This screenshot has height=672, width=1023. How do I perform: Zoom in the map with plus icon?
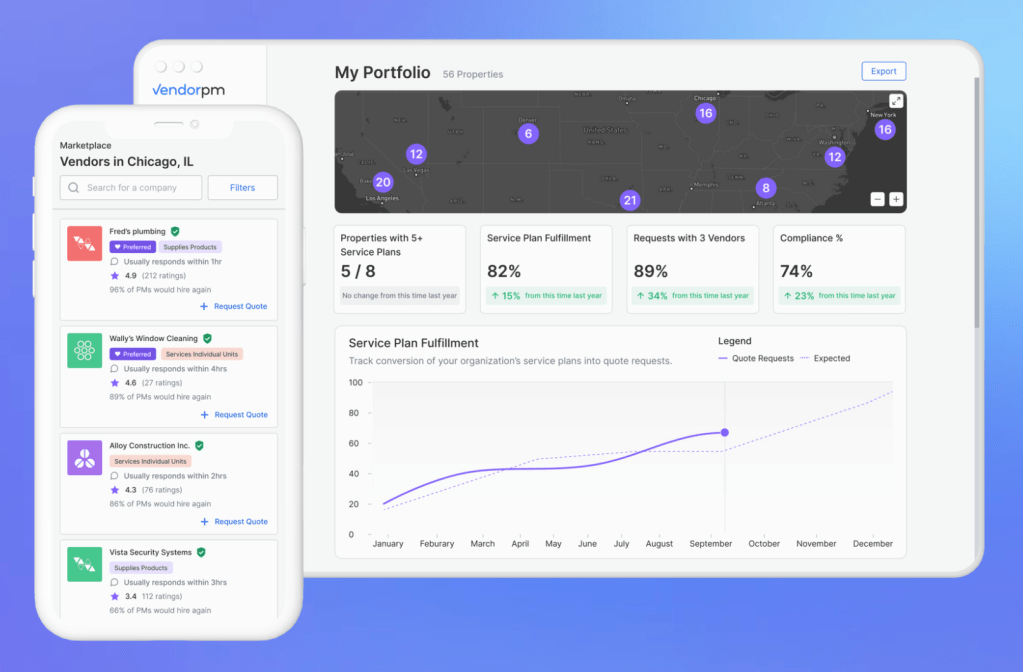896,200
